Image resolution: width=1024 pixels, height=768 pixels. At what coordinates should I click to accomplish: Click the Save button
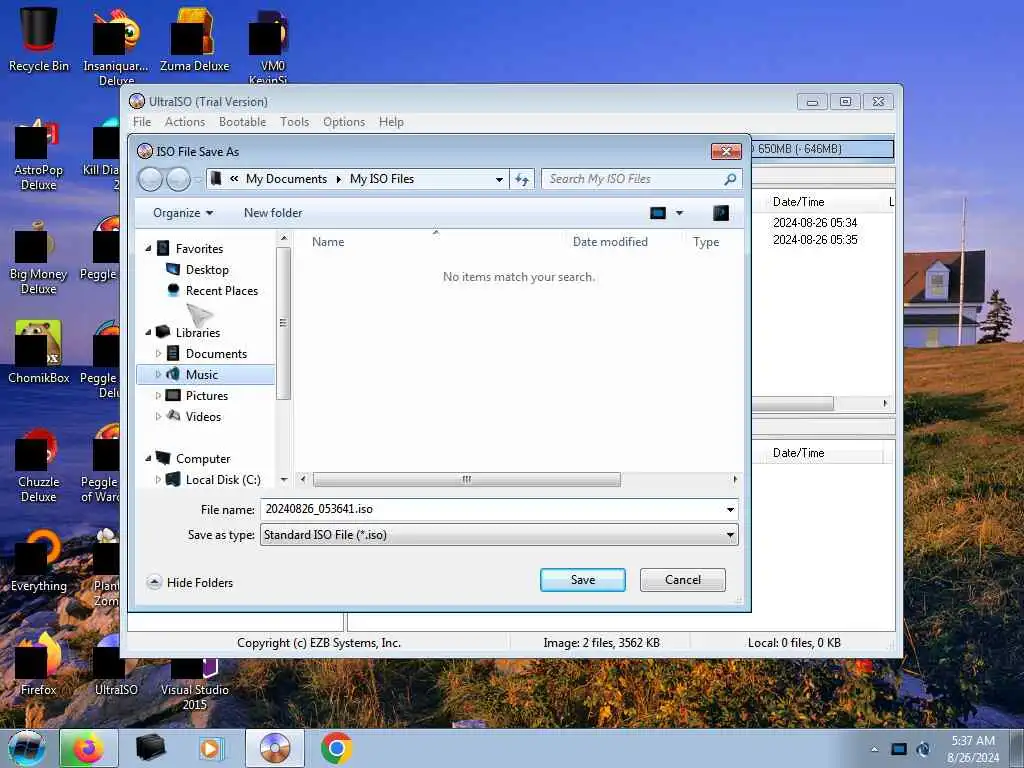pos(583,580)
